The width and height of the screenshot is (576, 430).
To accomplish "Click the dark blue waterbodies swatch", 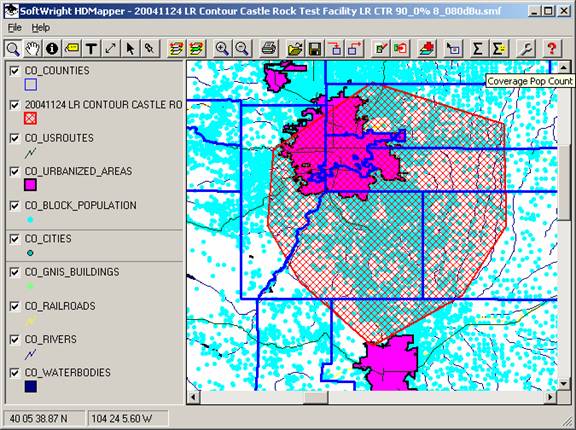I will (30, 386).
